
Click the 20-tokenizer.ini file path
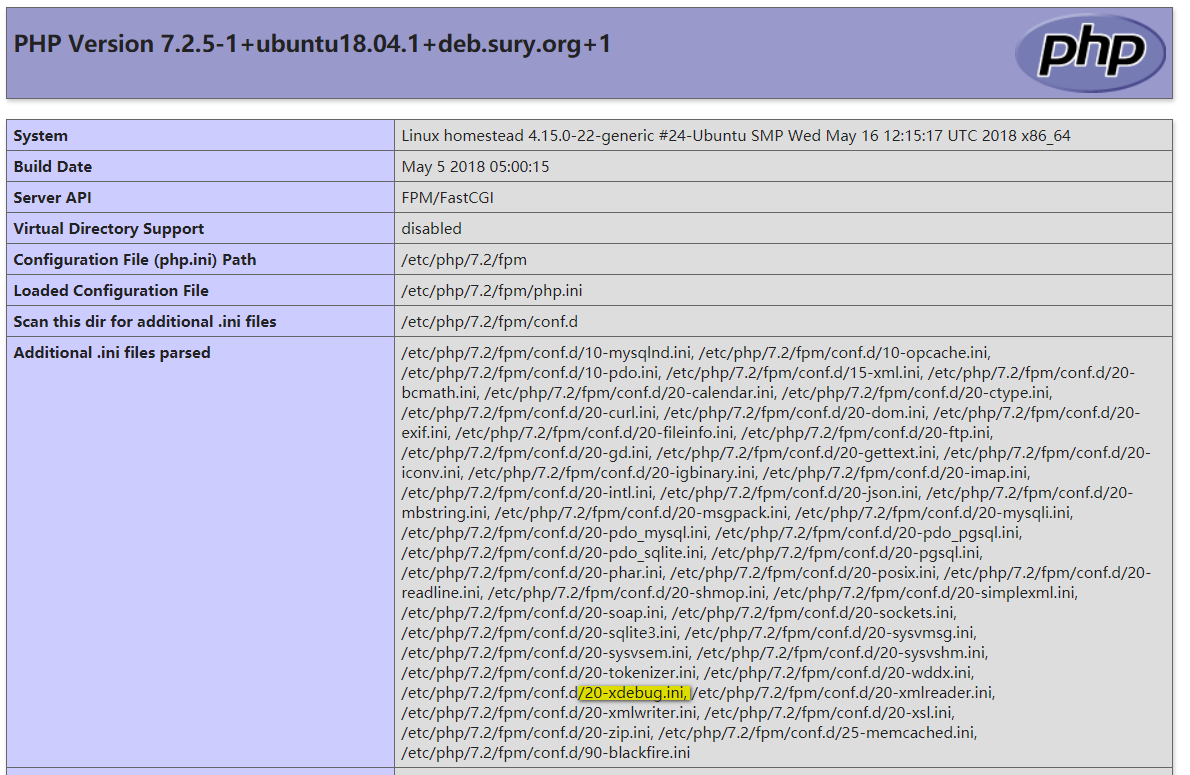(549, 673)
